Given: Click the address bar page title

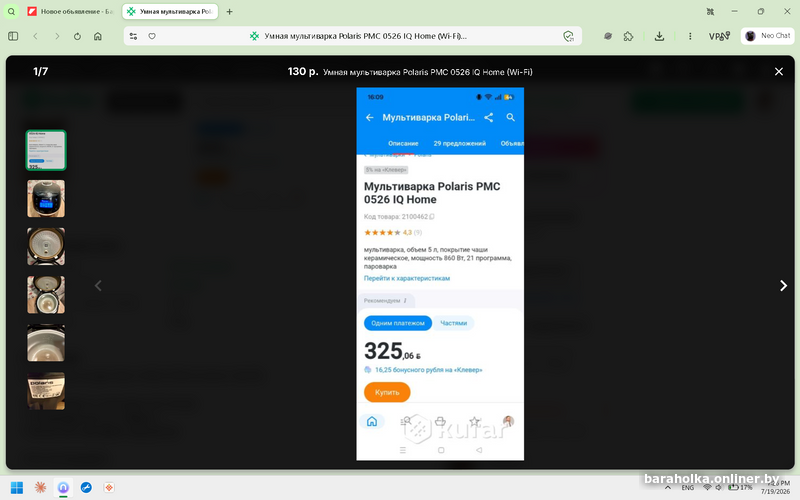Looking at the screenshot, I should pos(365,36).
